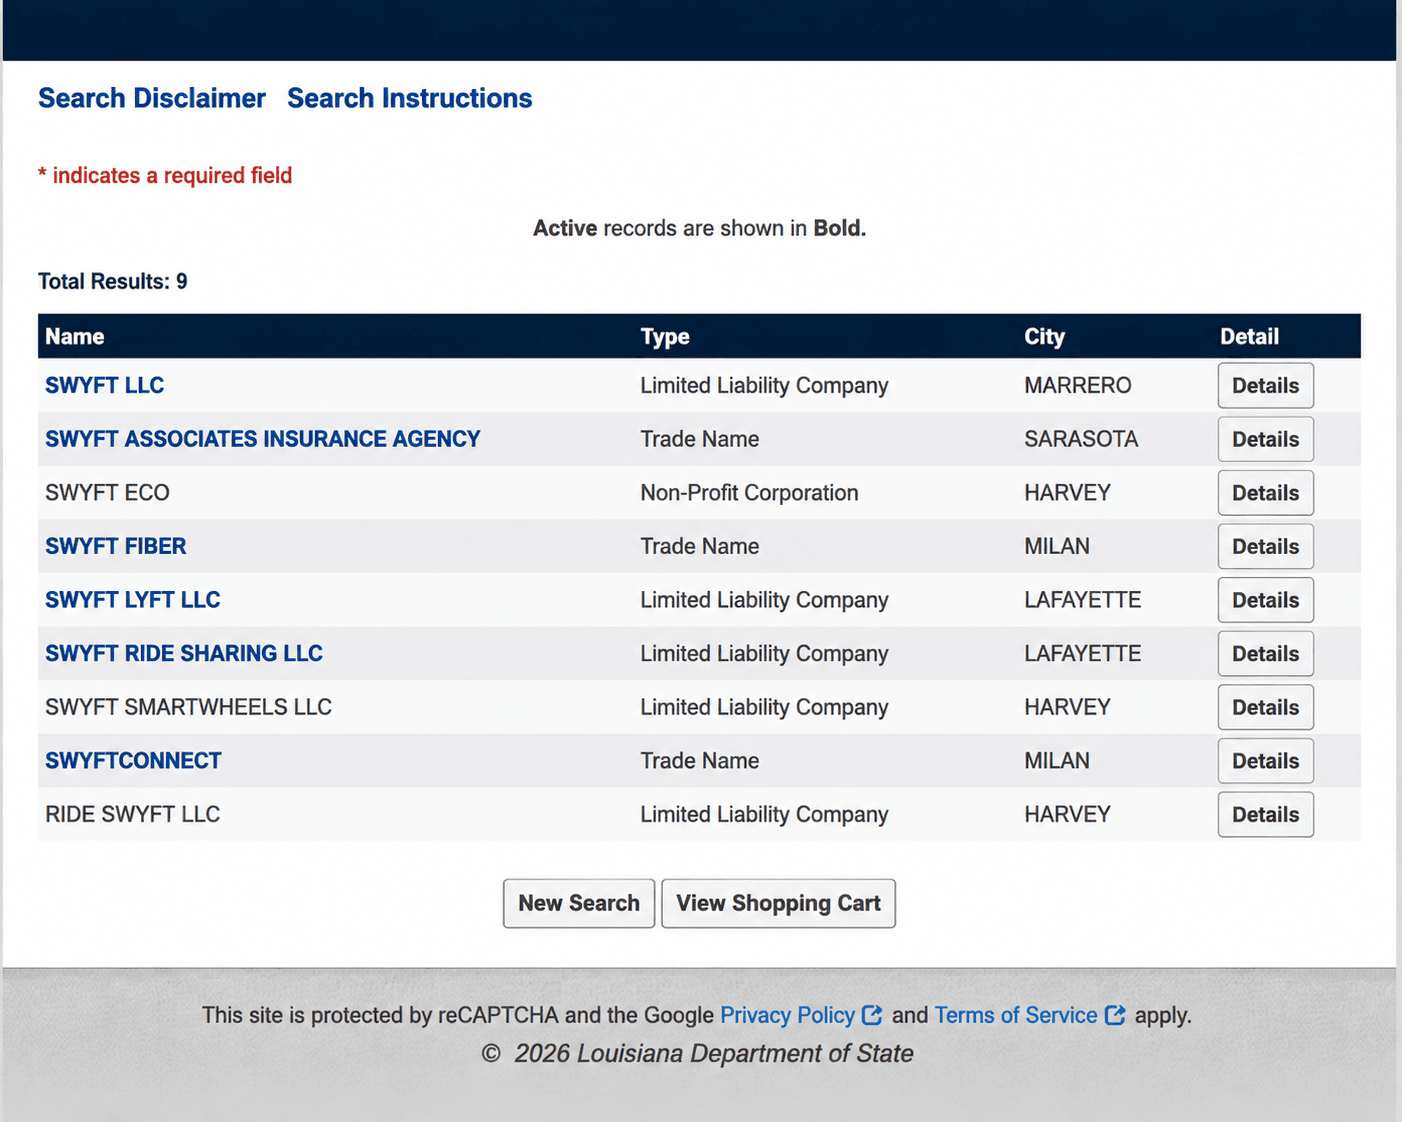Open the SWYFT RIDE SHARING LLC record

[184, 653]
